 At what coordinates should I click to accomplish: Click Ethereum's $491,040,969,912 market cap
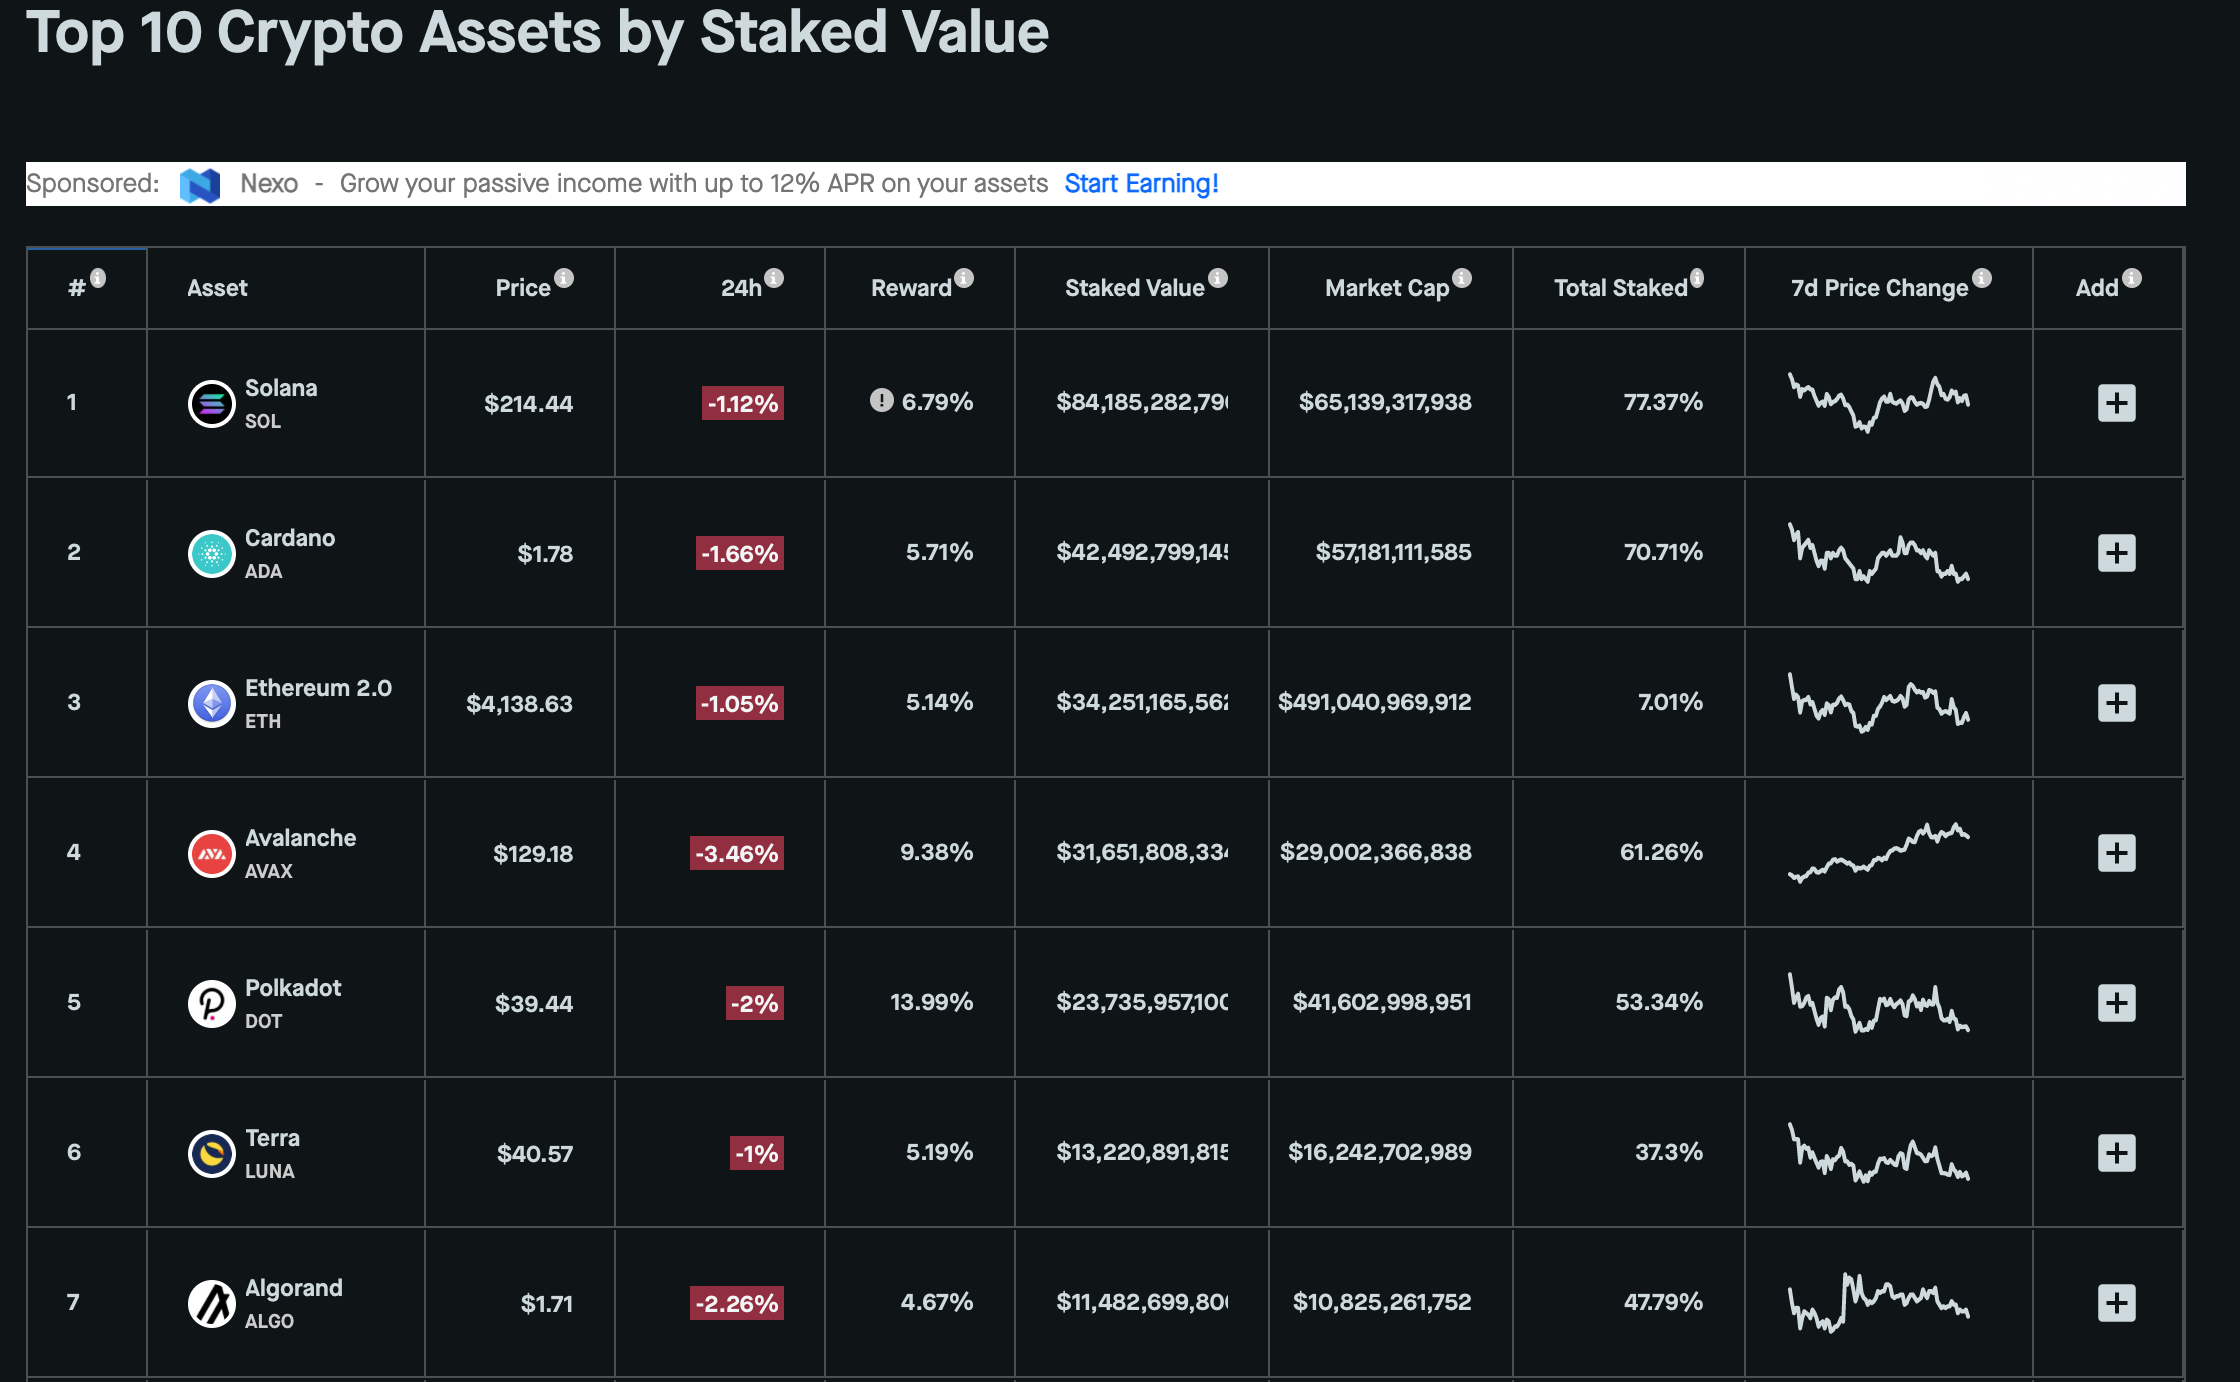1374,702
